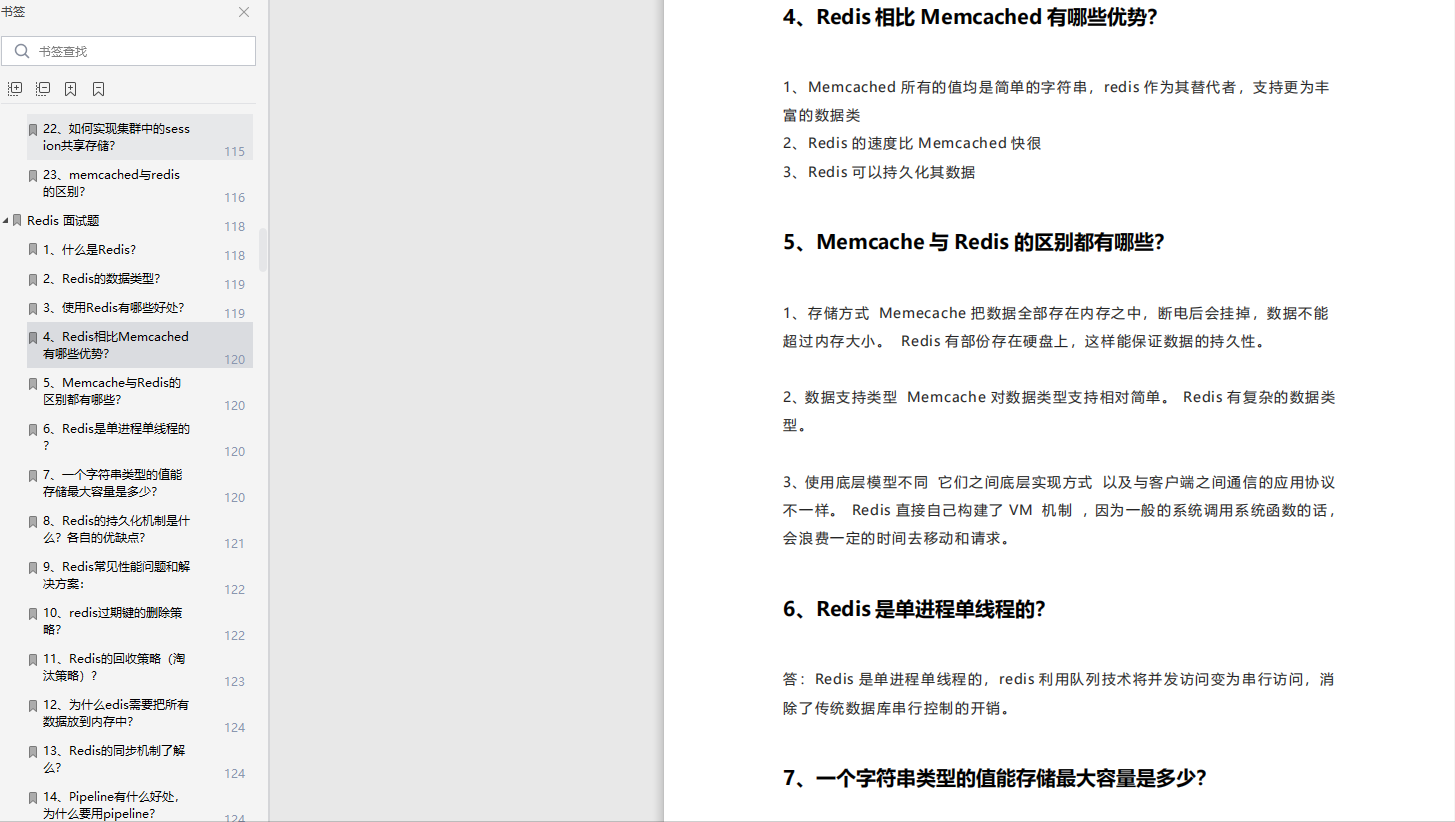Click paragraph starting 3、使用底层模型不同
The width and height of the screenshot is (1455, 822).
[x=1059, y=510]
